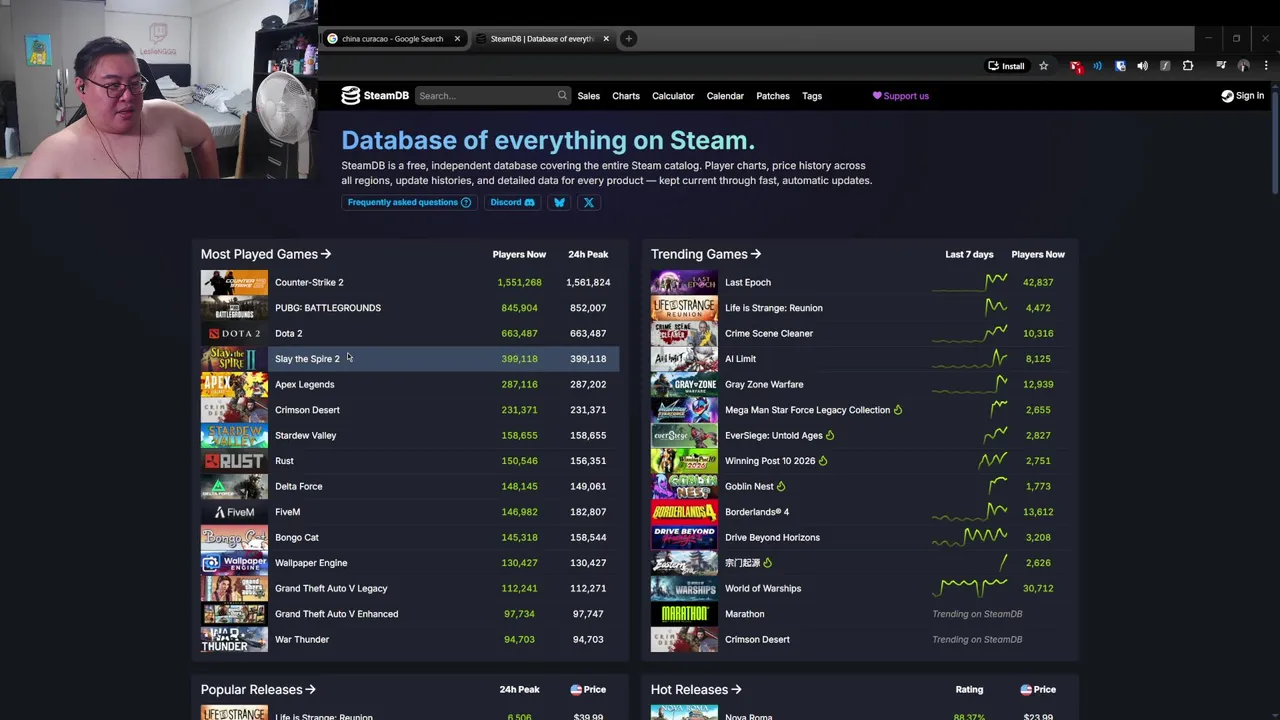Open the media control music-note icon
Viewport: 1280px width, 720px height.
1221,66
